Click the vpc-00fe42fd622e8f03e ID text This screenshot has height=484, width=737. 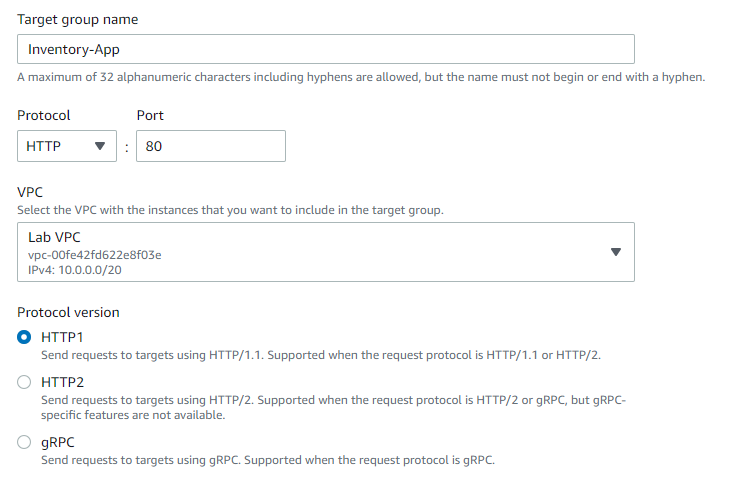click(x=94, y=255)
